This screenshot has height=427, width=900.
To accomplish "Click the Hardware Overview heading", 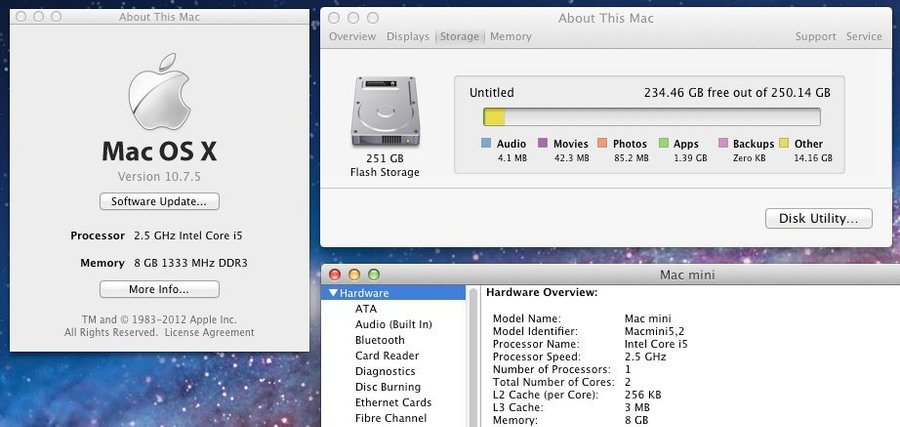I will tap(542, 293).
